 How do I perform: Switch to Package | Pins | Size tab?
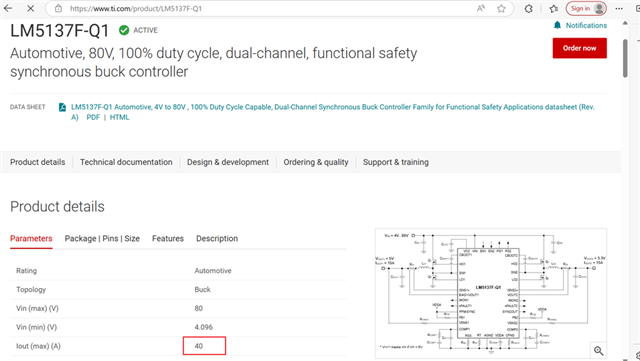click(102, 238)
